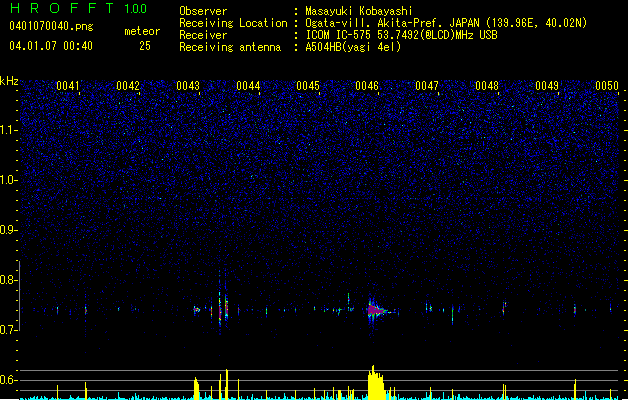Click the Receiver field label

(203, 35)
